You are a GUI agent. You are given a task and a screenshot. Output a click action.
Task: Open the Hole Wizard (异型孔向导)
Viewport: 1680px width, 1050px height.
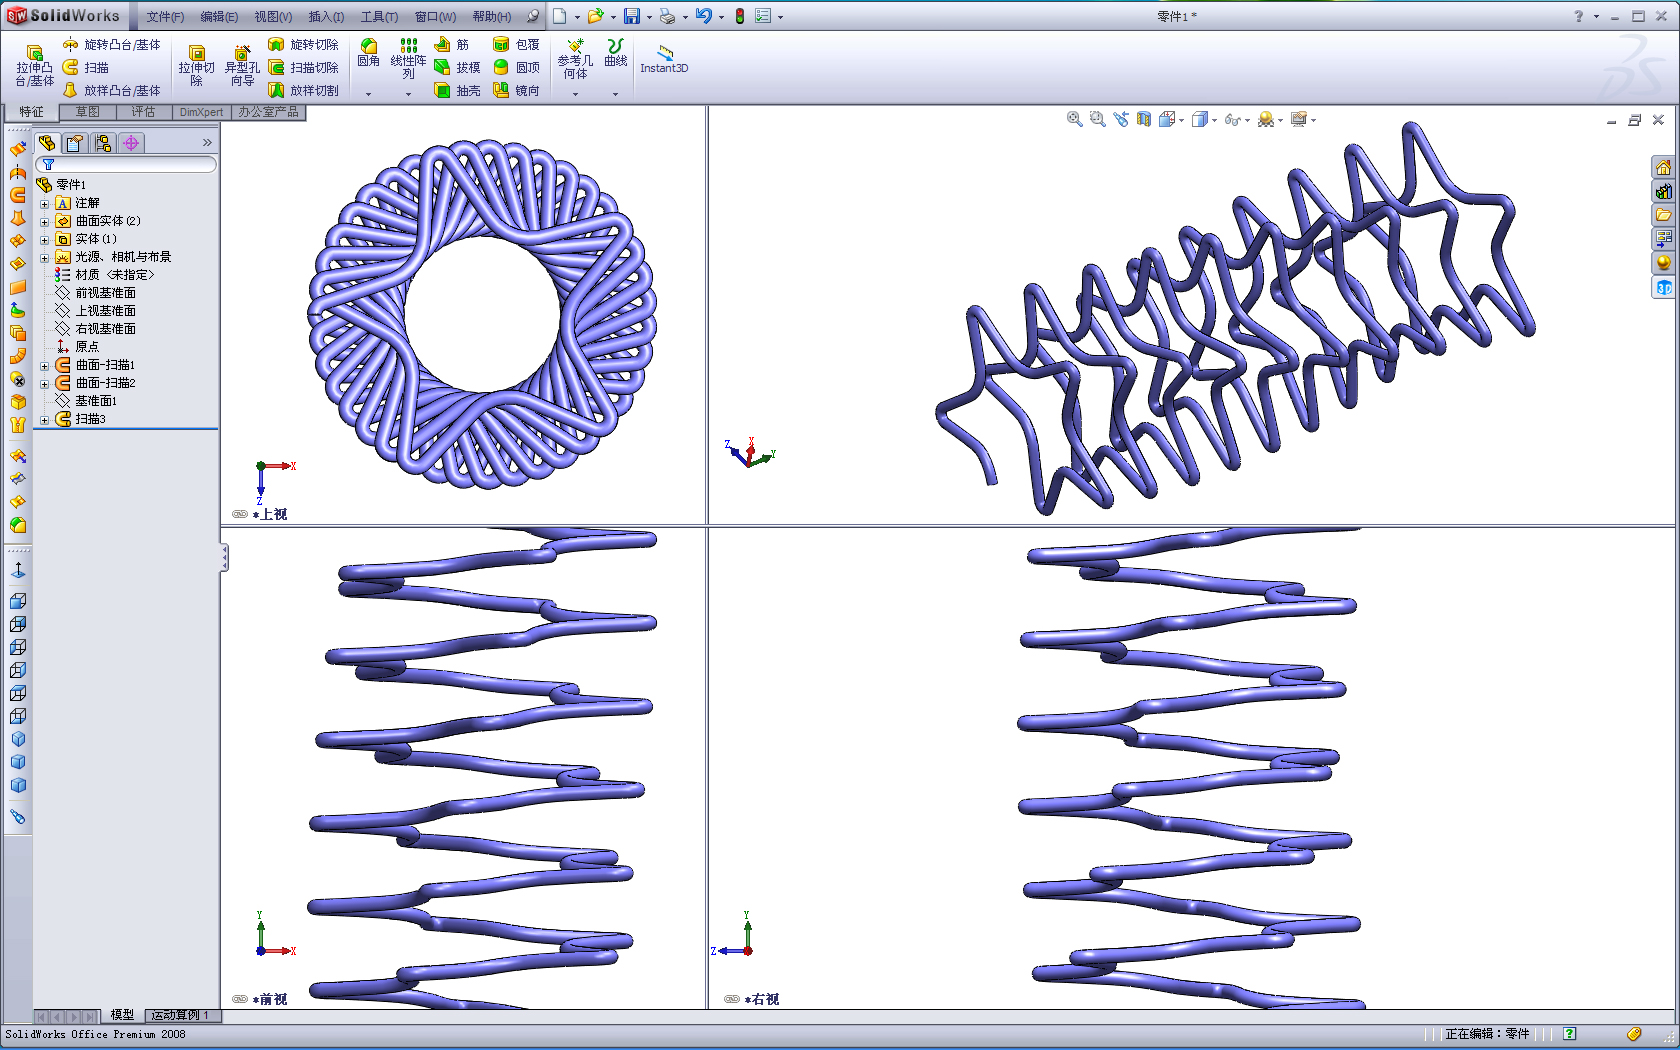[x=242, y=66]
